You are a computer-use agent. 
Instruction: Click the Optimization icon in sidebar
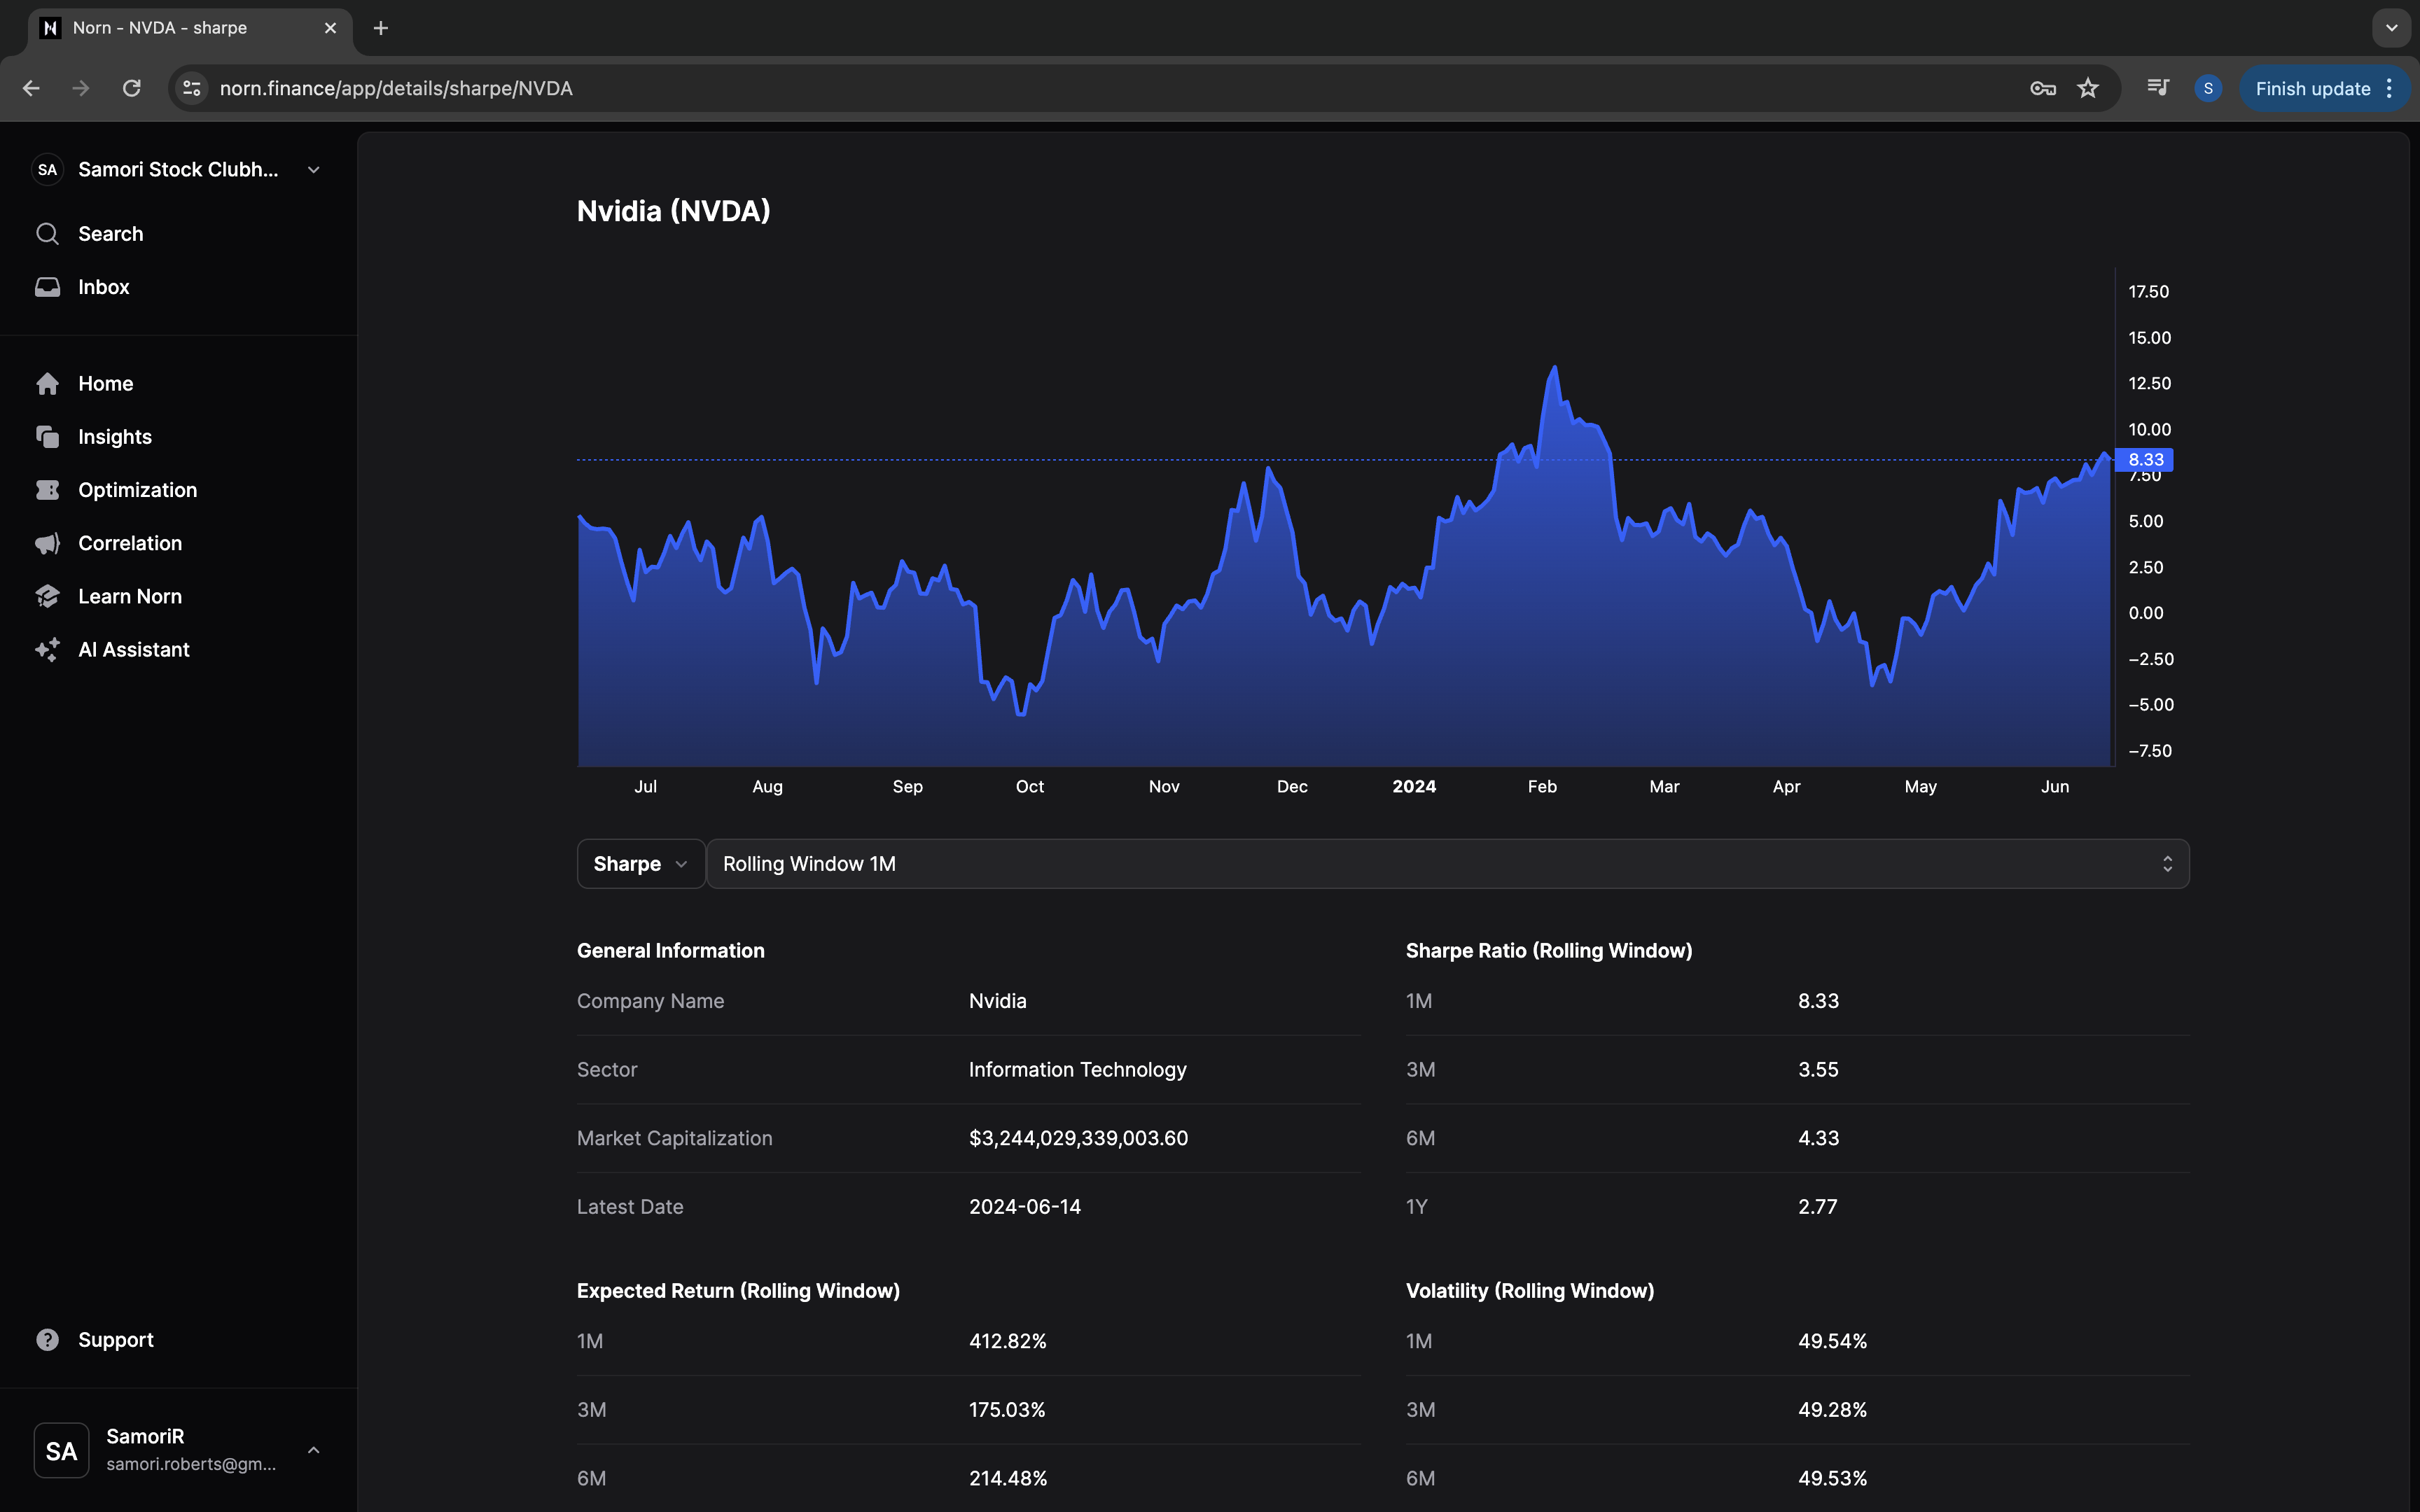point(47,490)
